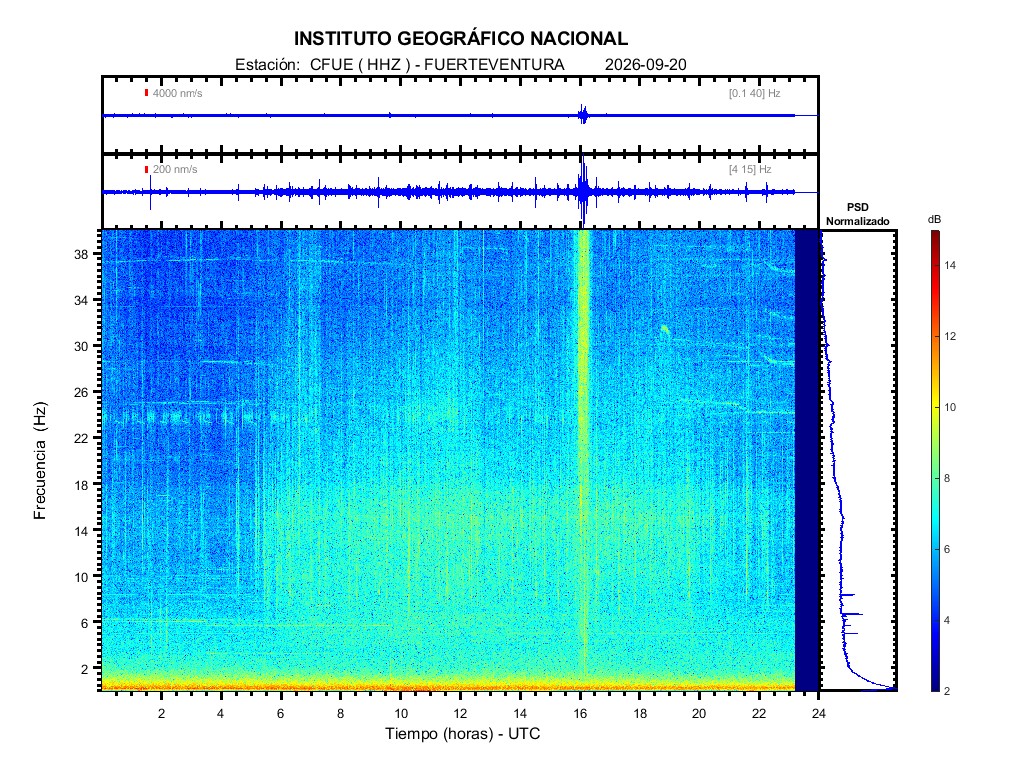Click the dark blue bottom of the dB colorbar
This screenshot has height=768, width=1024.
click(935, 684)
